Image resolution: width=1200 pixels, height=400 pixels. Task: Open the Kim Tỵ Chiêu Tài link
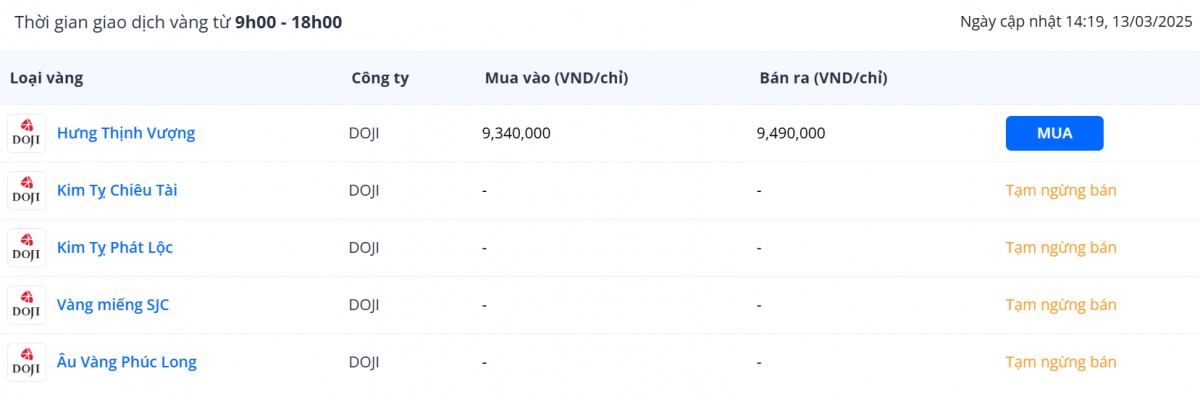pyautogui.click(x=117, y=190)
